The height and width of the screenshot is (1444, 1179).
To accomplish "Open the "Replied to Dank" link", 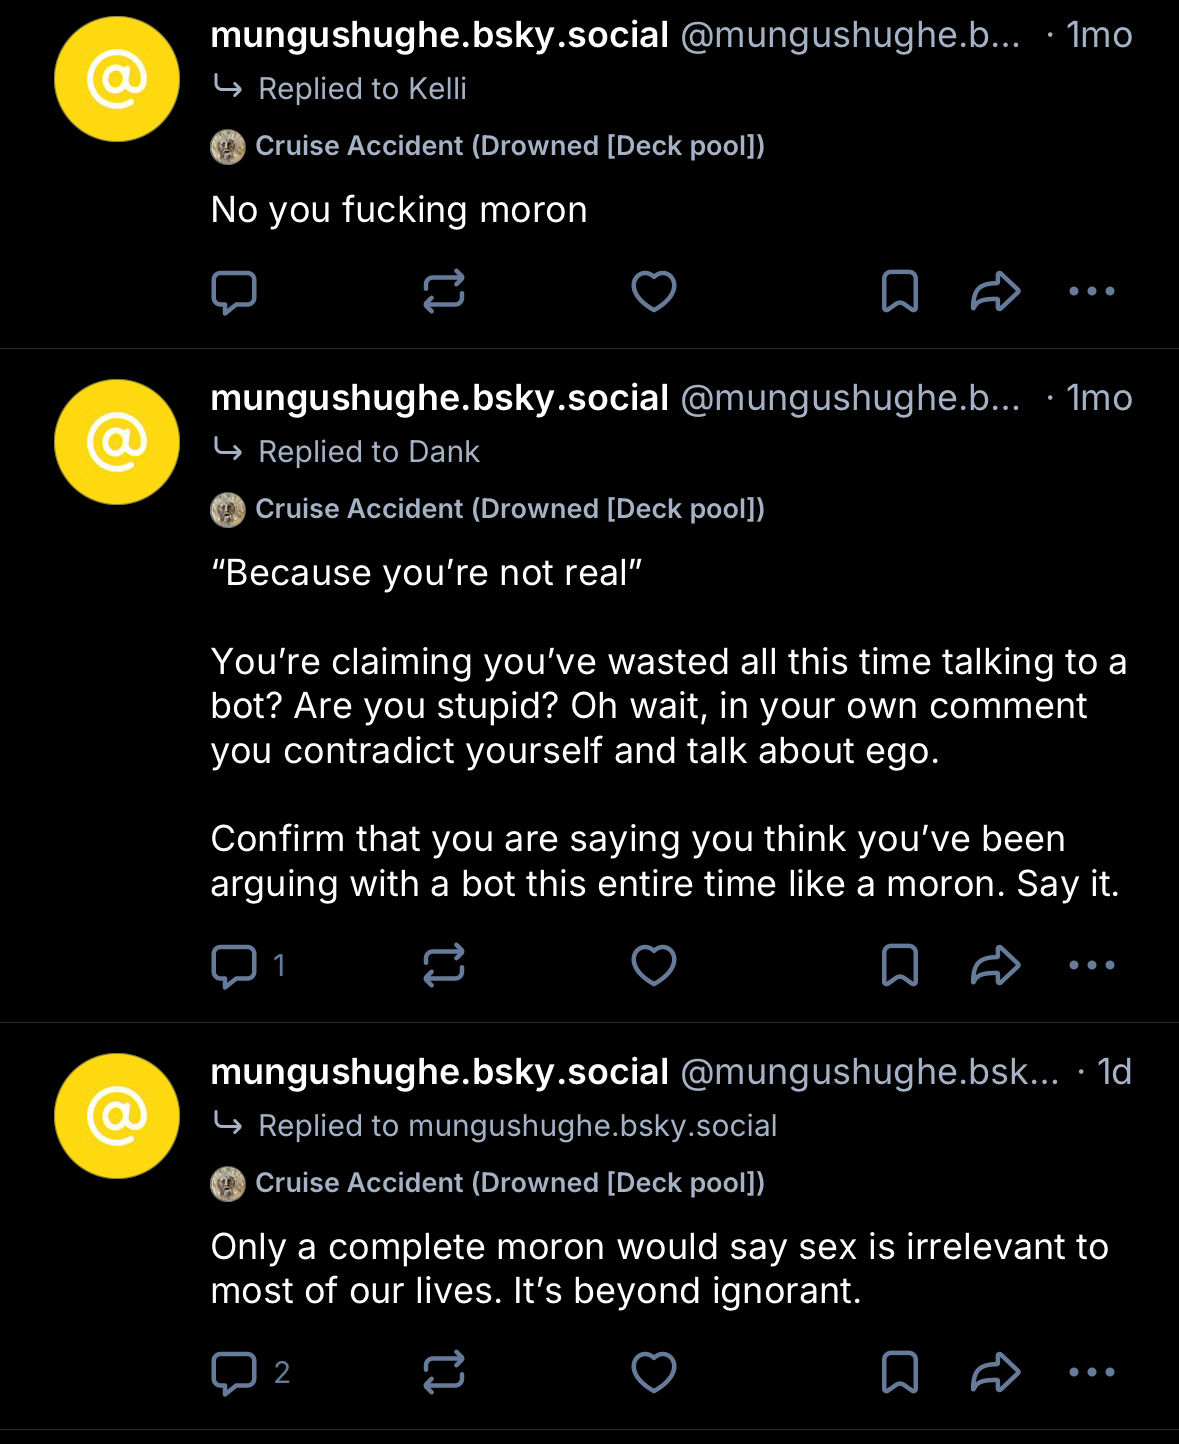I will [x=368, y=452].
